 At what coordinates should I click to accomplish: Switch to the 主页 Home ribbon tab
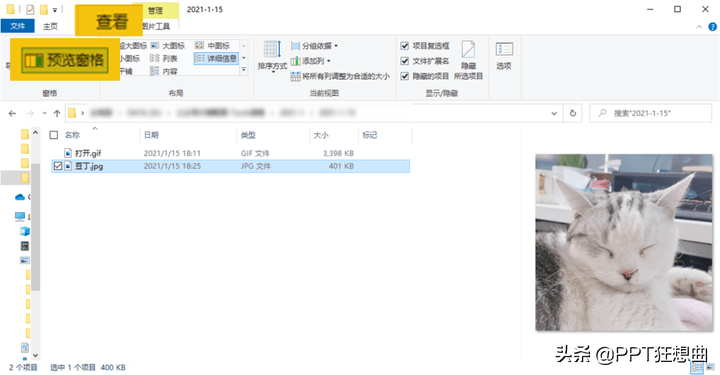click(x=51, y=26)
